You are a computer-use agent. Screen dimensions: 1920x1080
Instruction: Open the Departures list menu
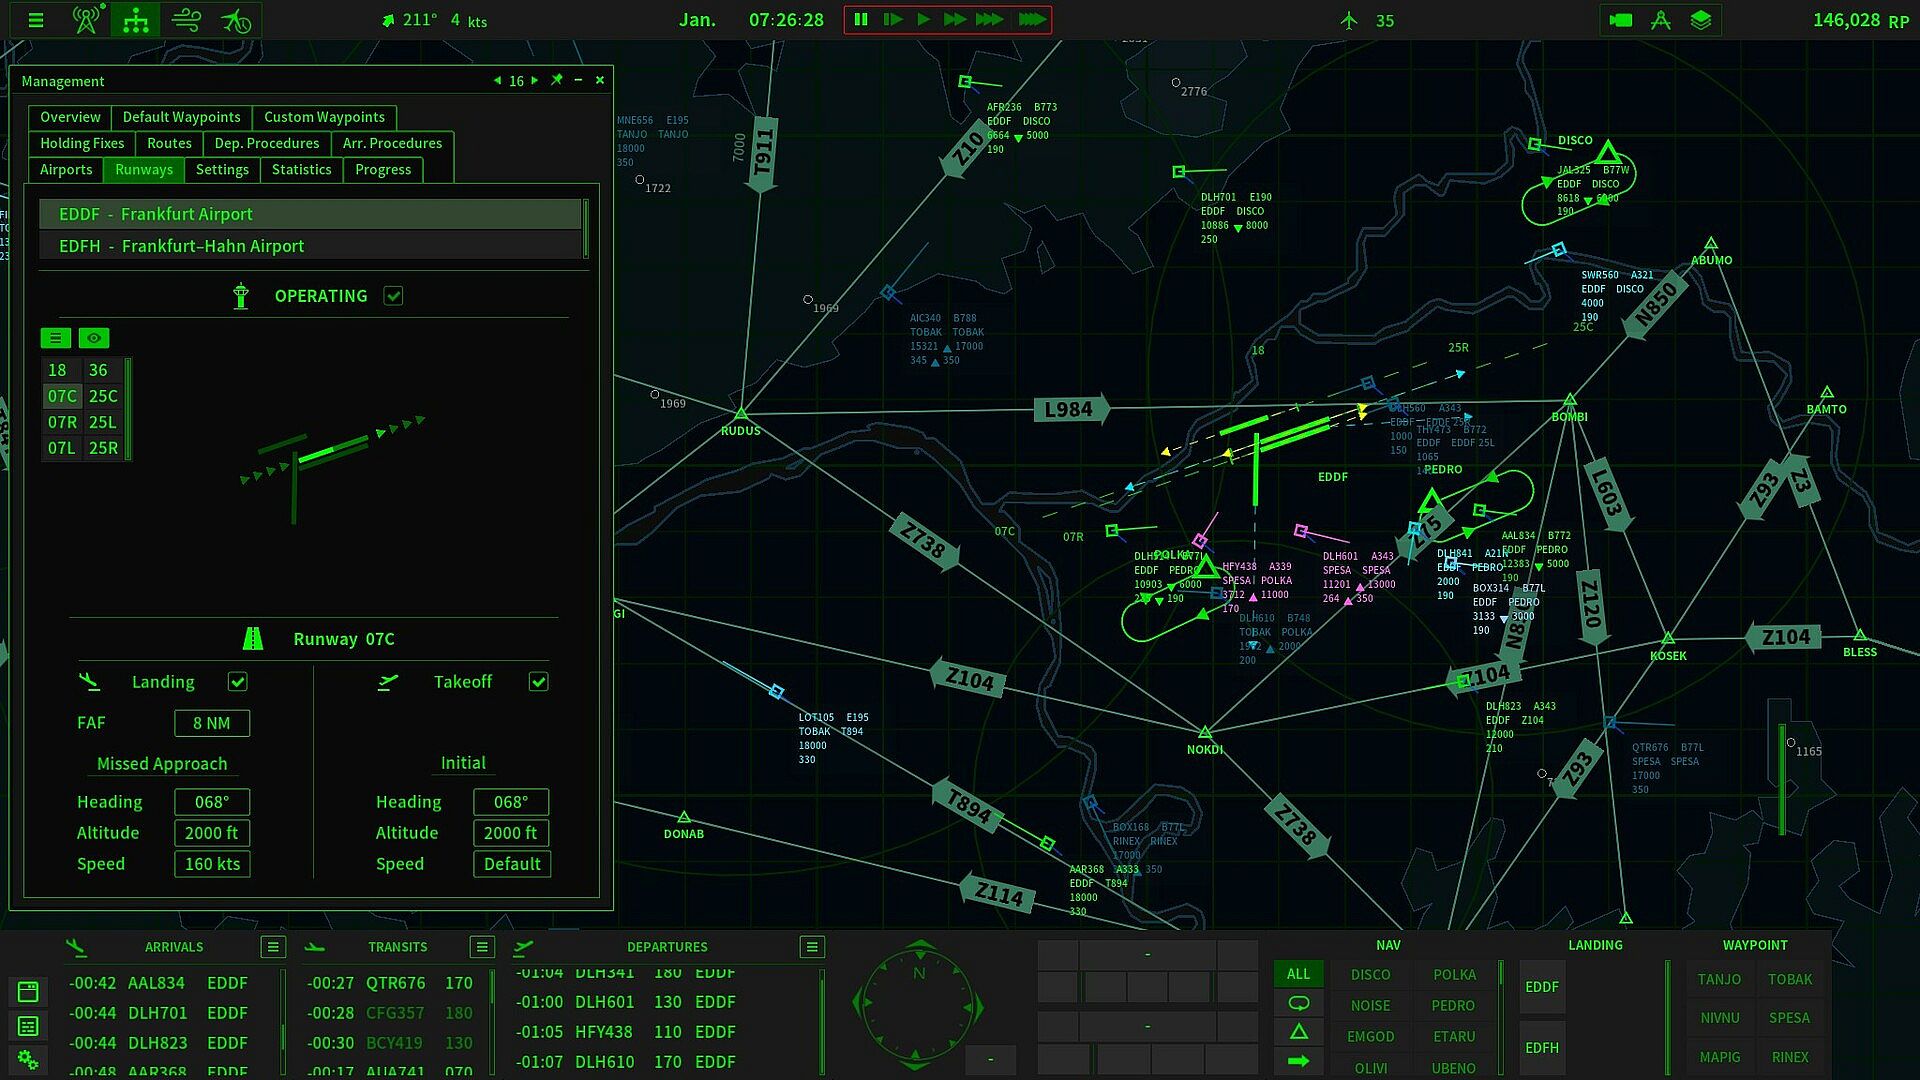[811, 947]
